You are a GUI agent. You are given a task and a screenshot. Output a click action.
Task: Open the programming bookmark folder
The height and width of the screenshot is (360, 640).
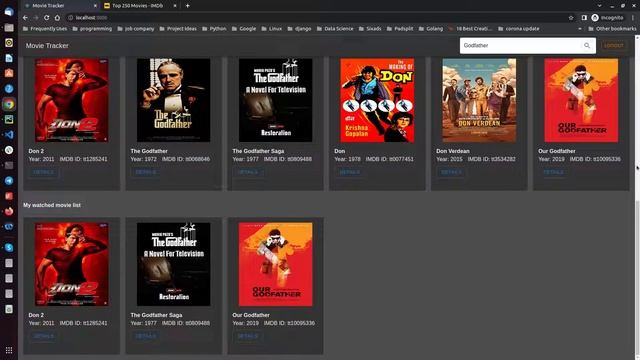coord(92,29)
